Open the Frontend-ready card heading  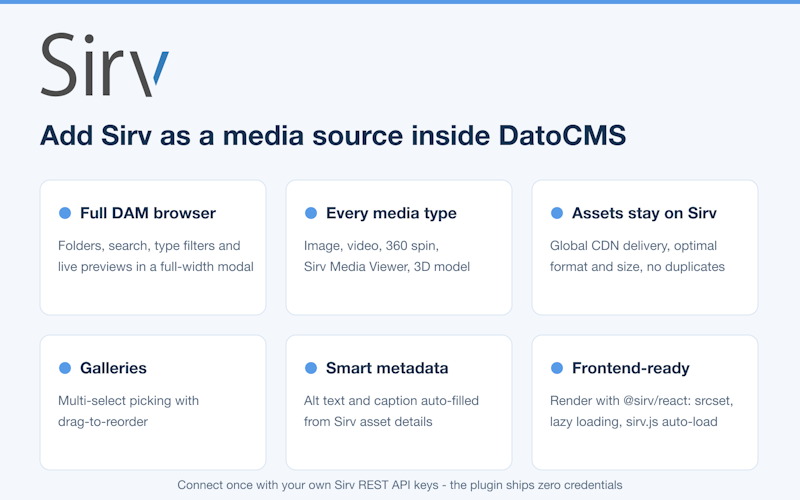pyautogui.click(x=631, y=368)
